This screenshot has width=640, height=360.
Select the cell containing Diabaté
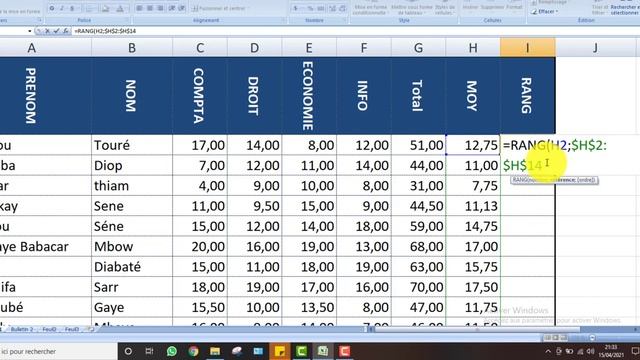pyautogui.click(x=132, y=267)
